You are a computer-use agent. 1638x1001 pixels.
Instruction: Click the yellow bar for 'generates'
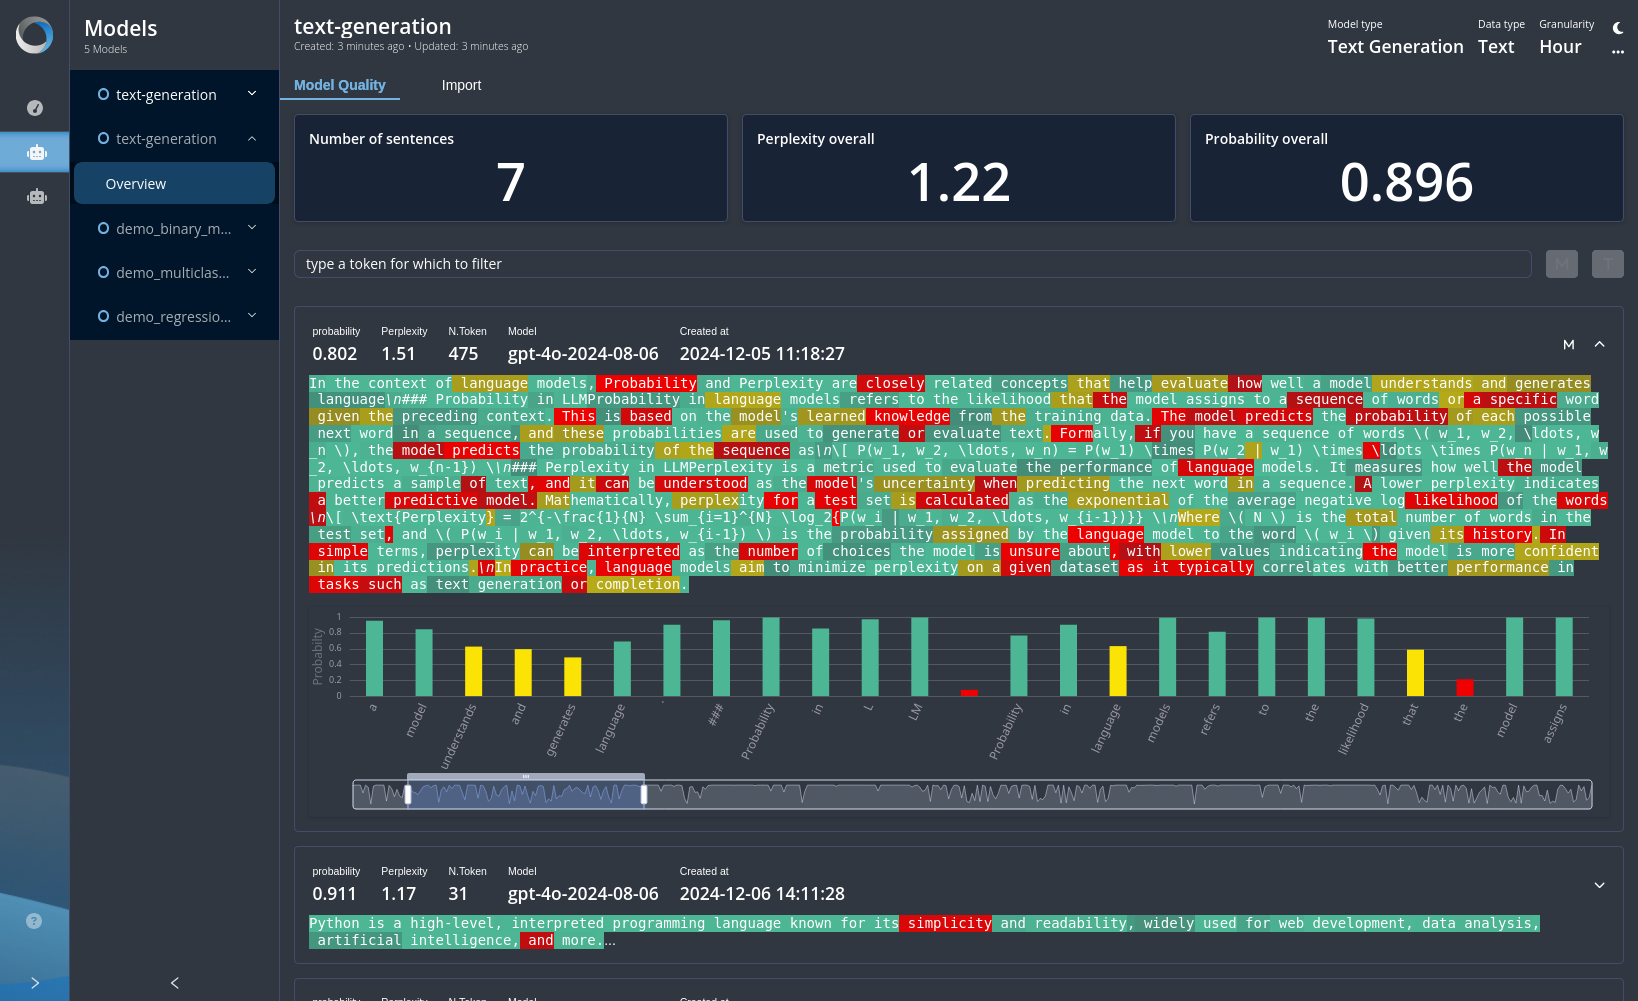pos(572,676)
